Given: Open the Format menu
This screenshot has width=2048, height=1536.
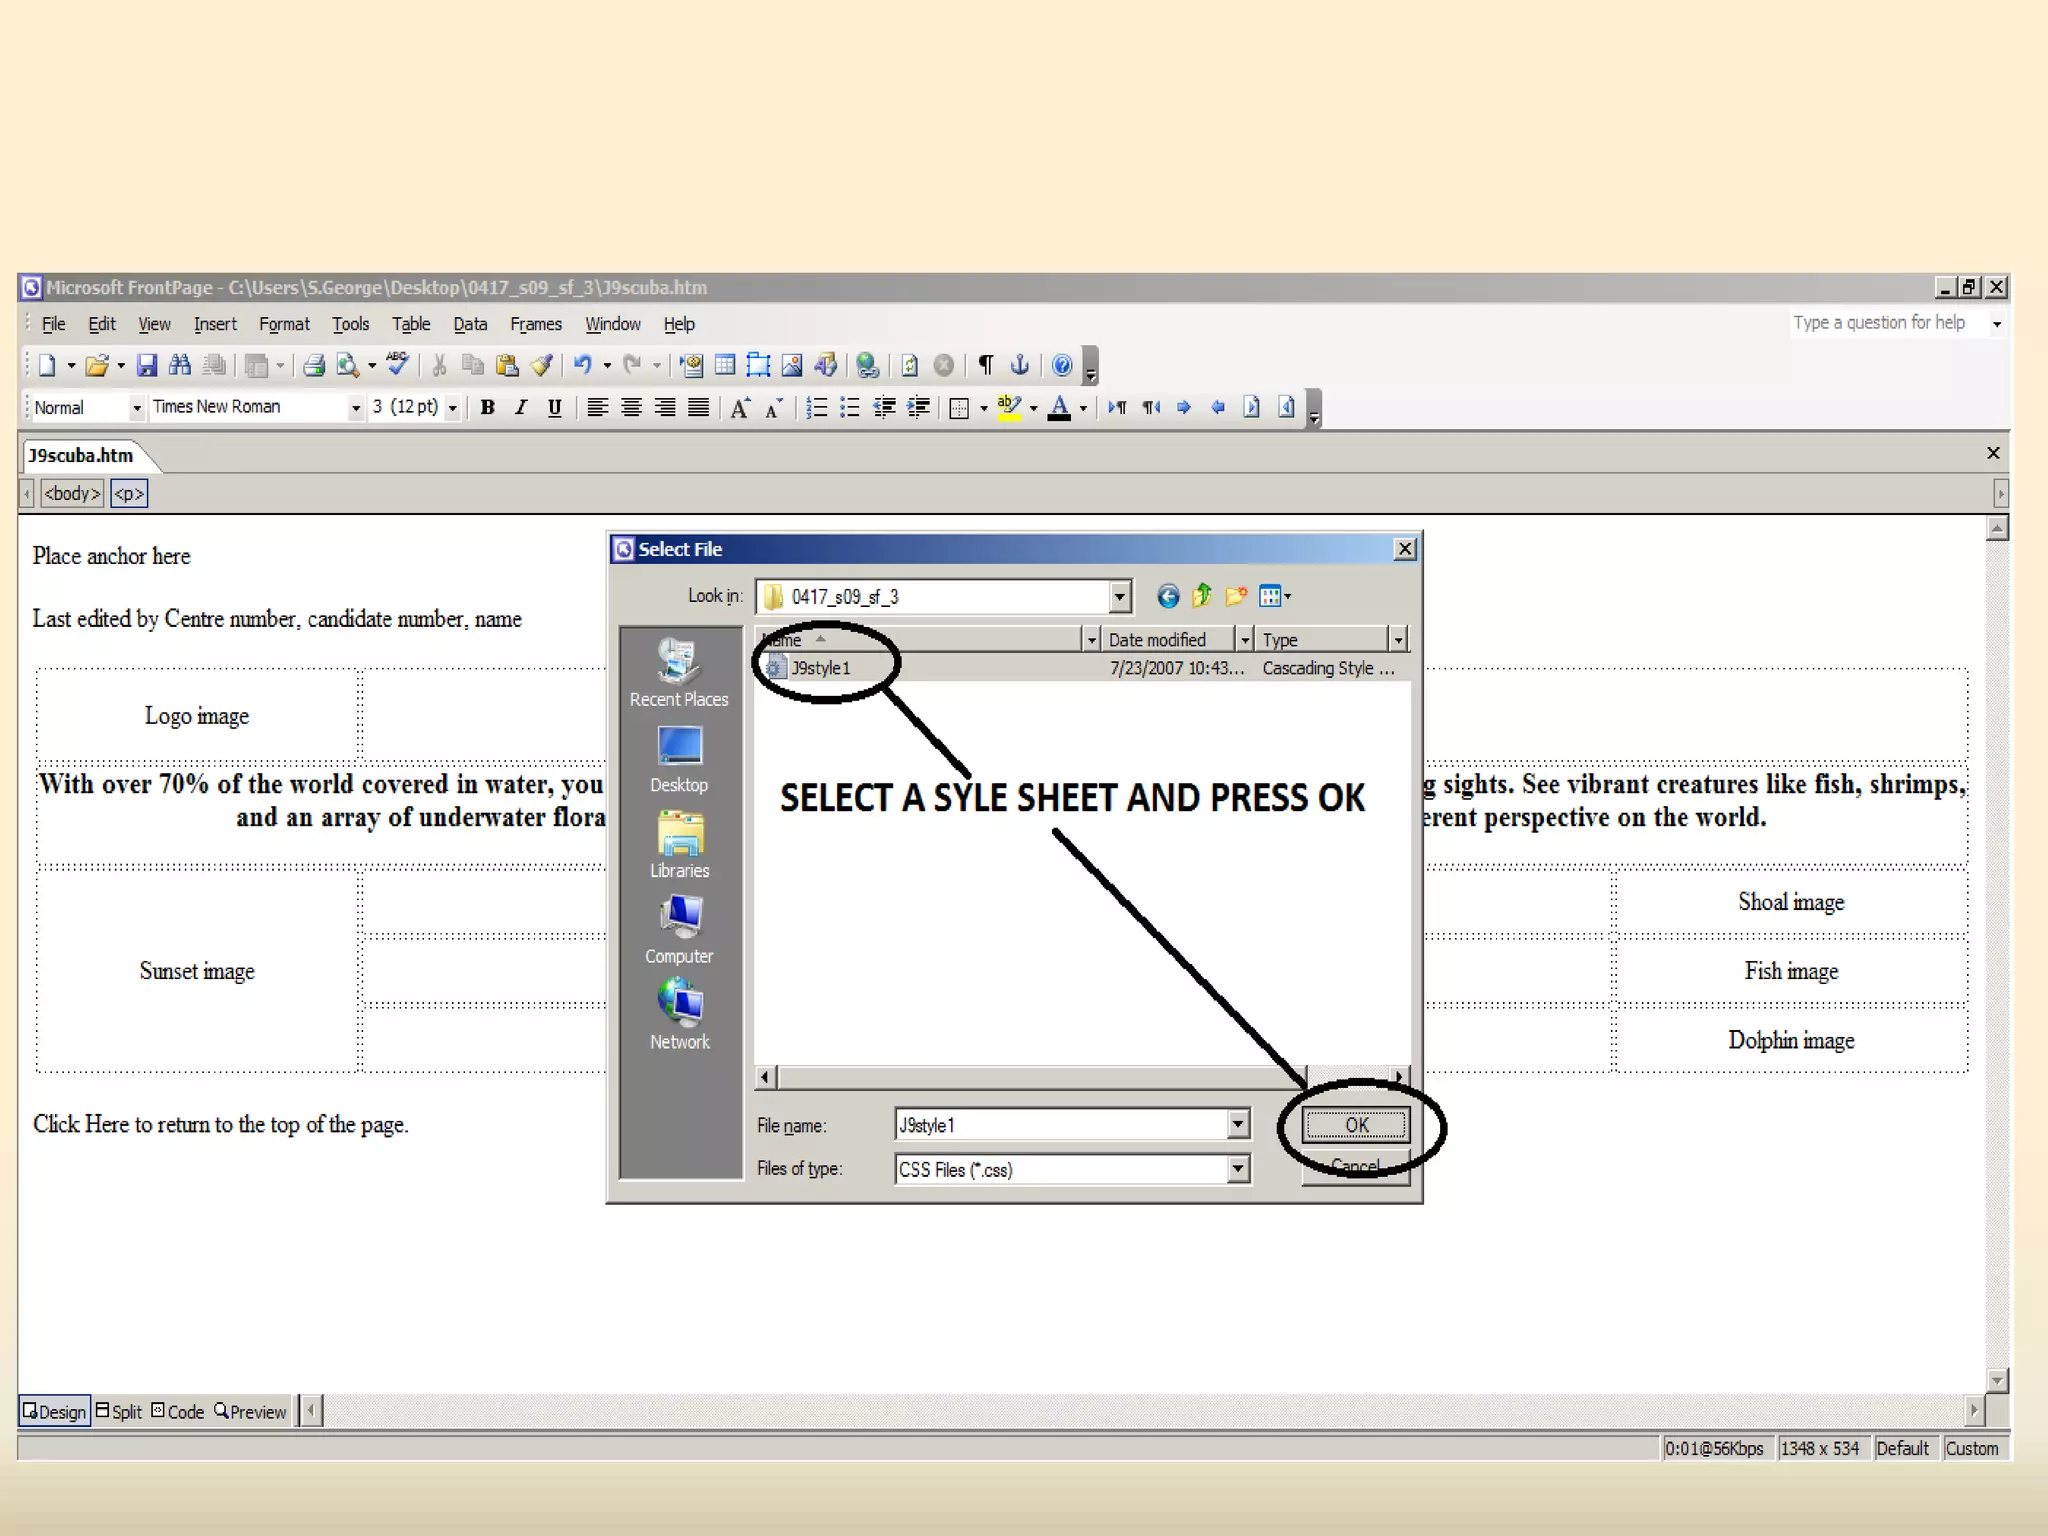Looking at the screenshot, I should coord(284,324).
